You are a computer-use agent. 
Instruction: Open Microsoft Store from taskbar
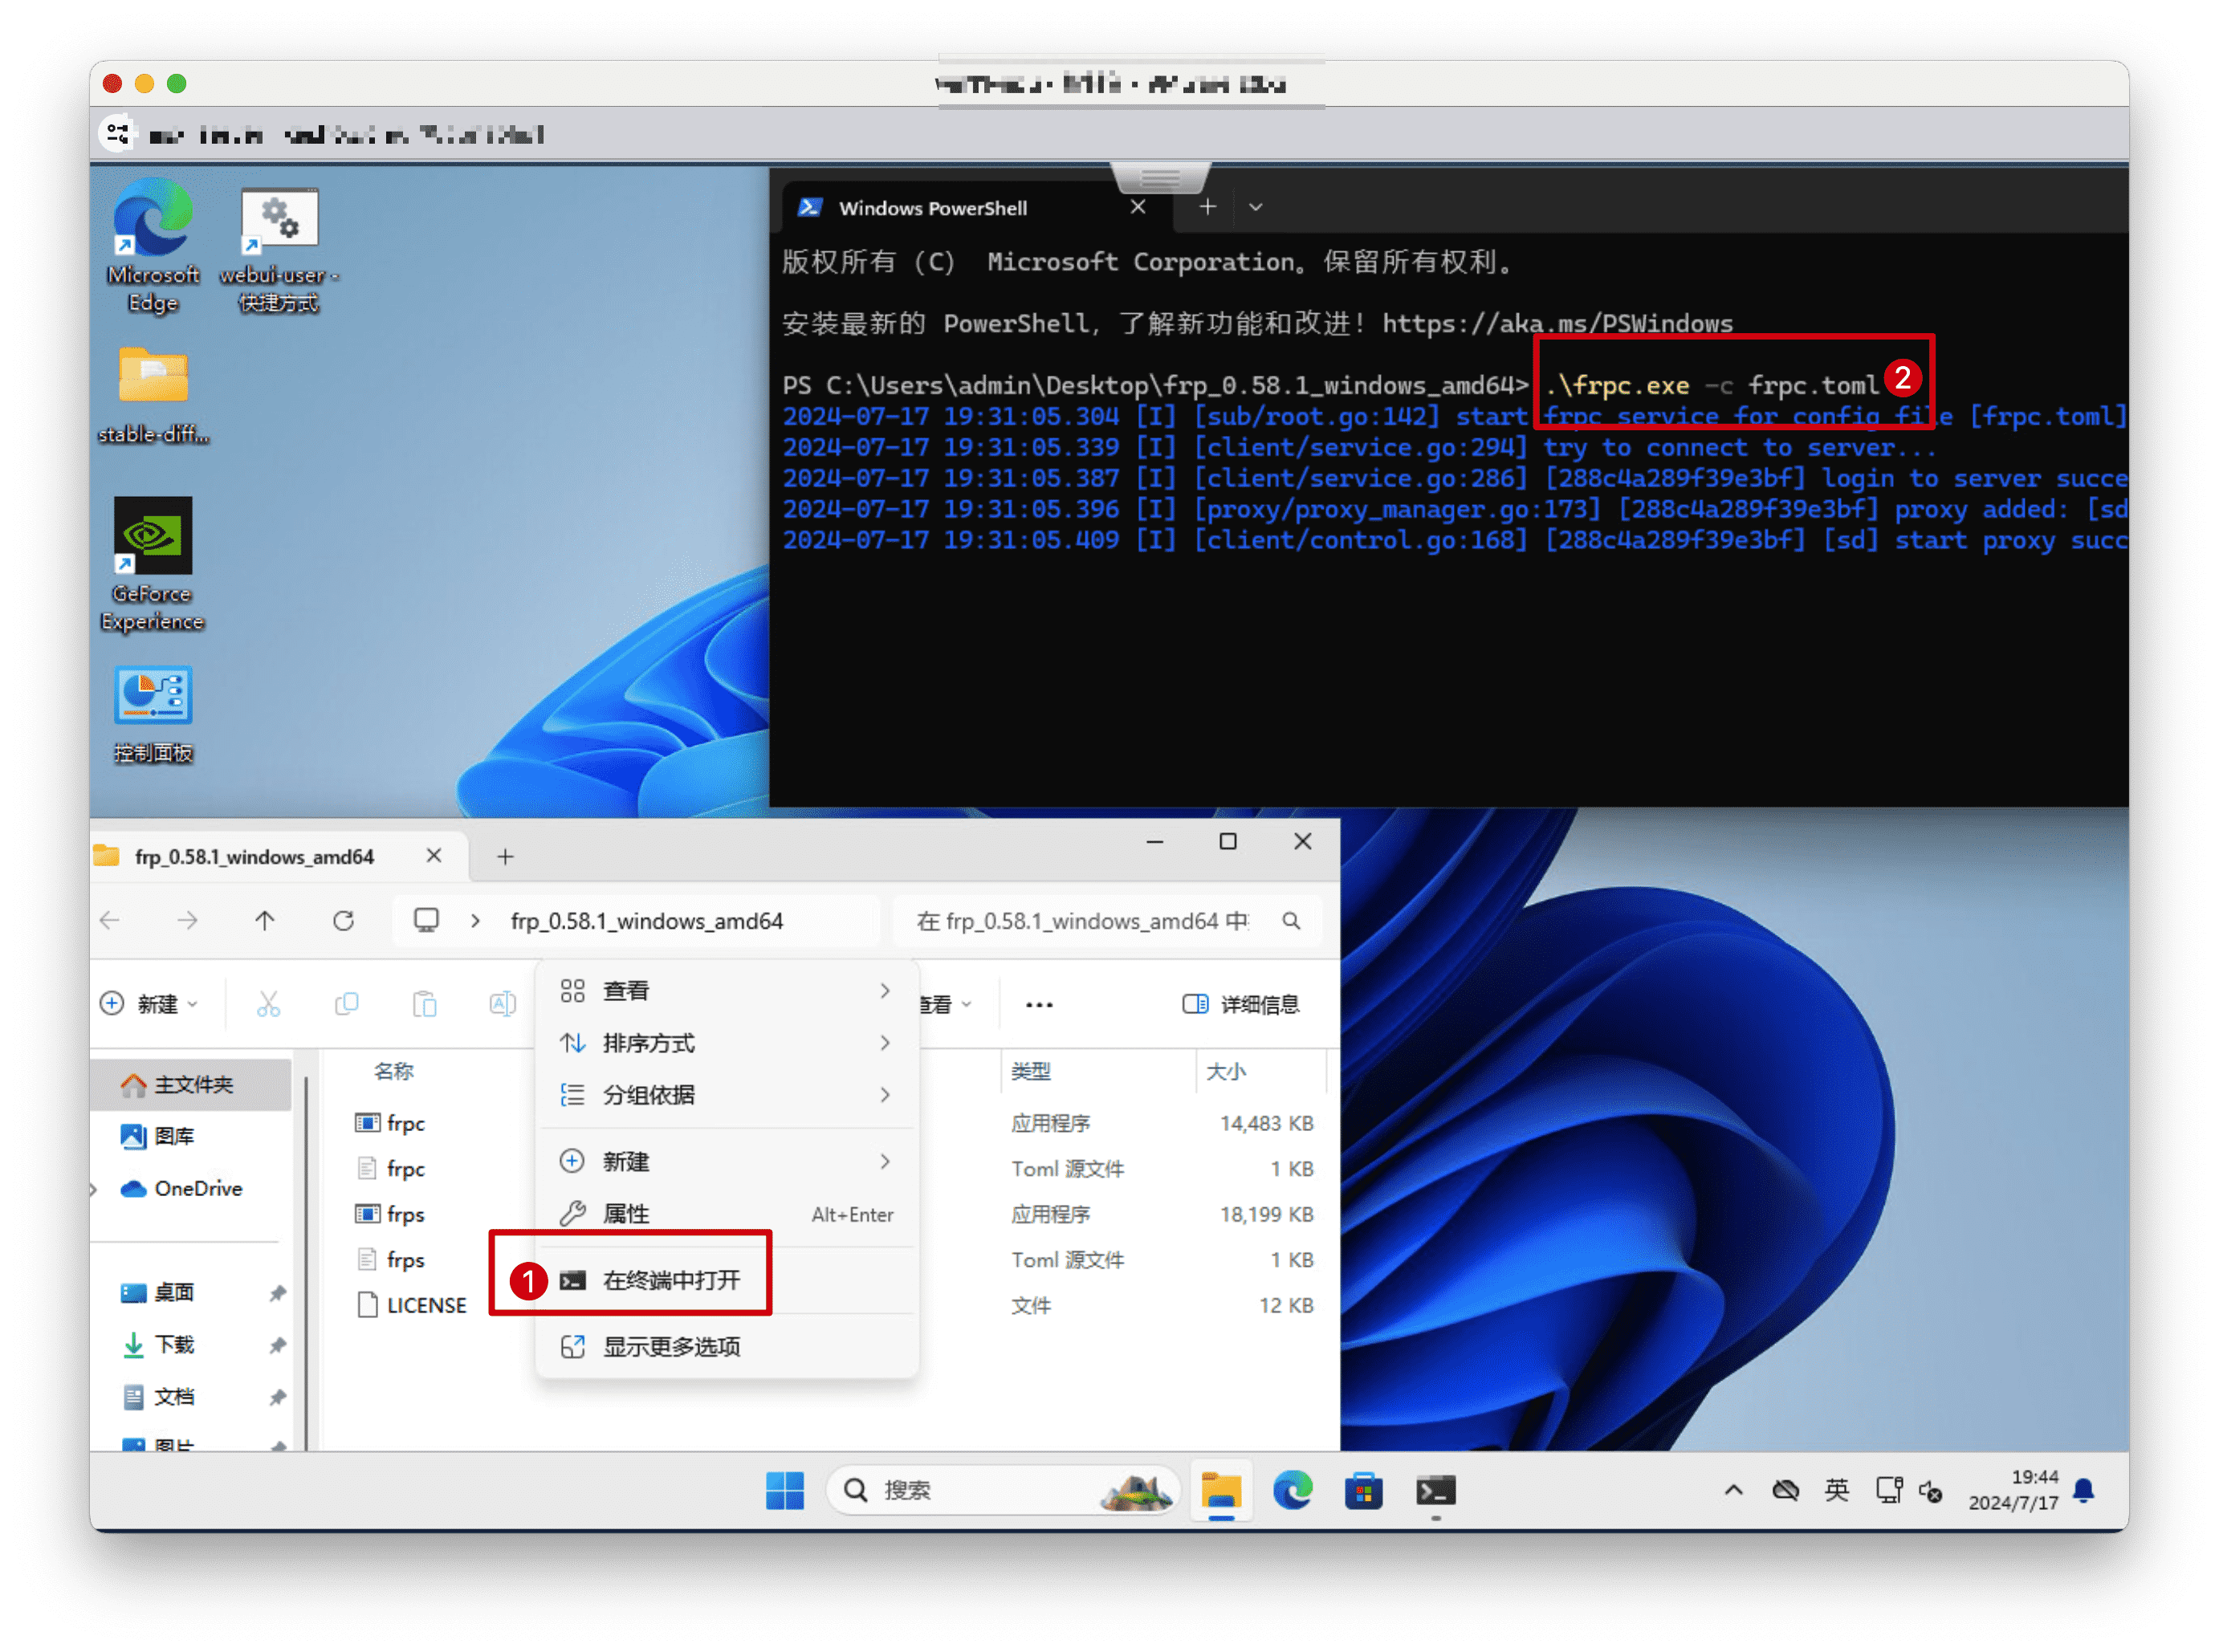[1363, 1490]
